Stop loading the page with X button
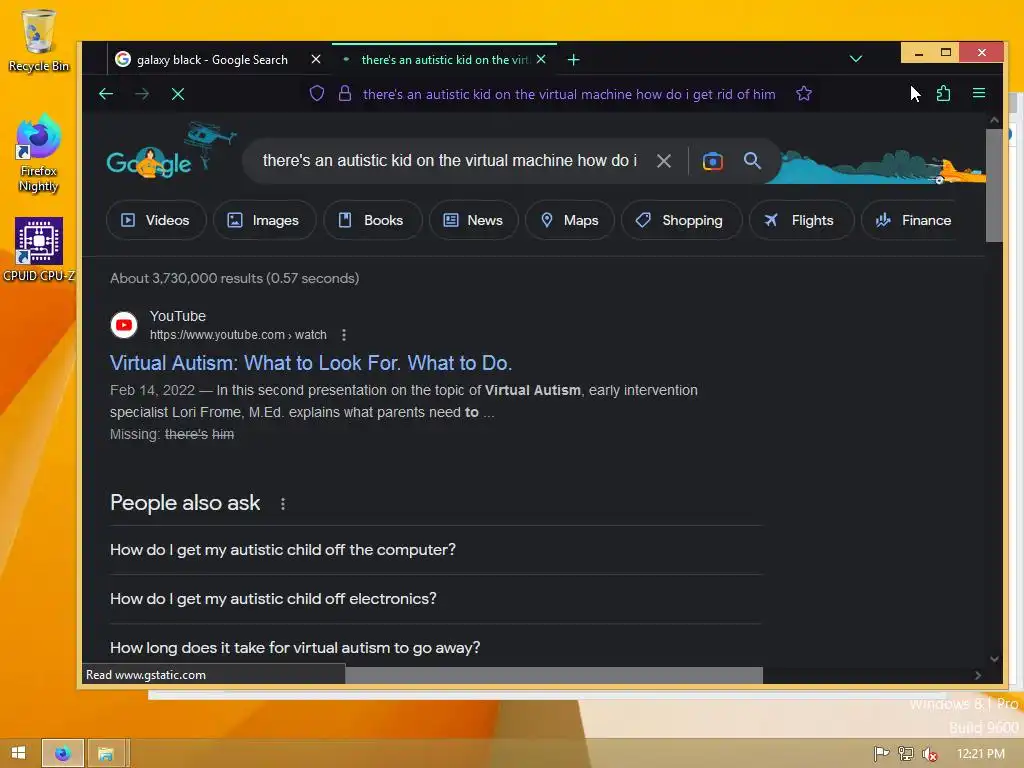 [178, 94]
